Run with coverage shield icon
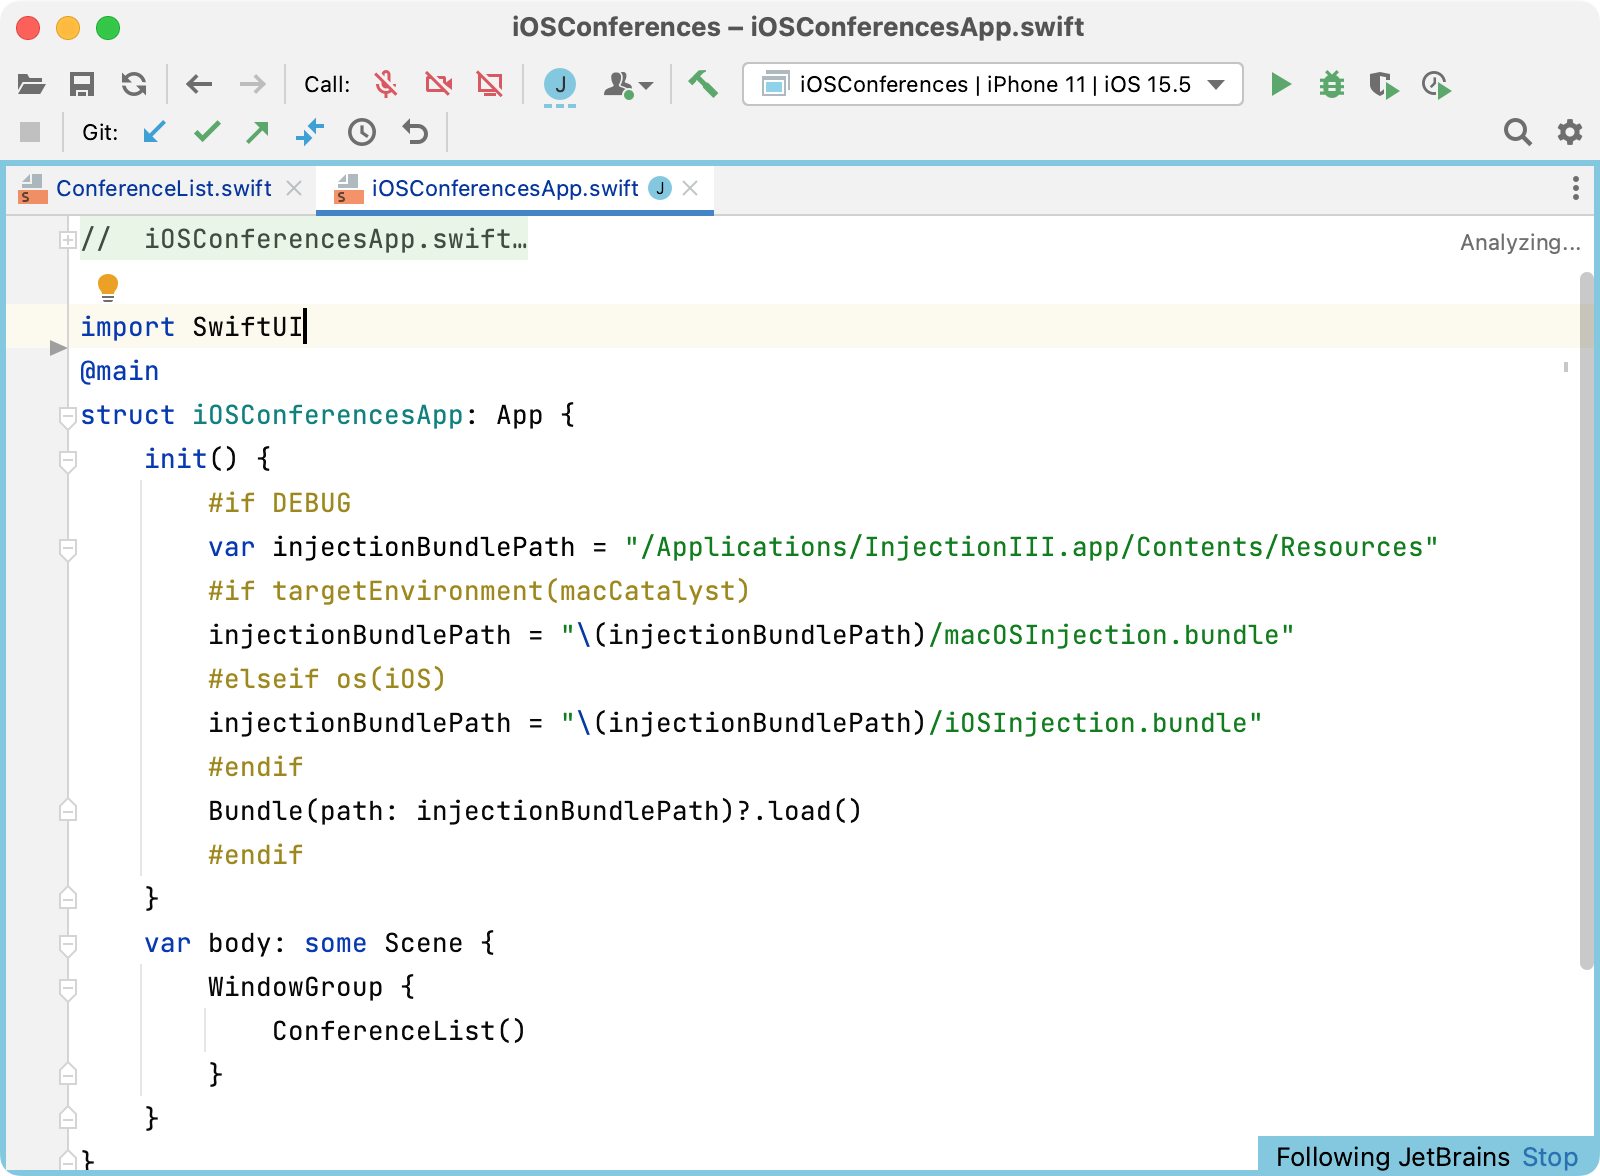The width and height of the screenshot is (1600, 1176). click(x=1383, y=85)
